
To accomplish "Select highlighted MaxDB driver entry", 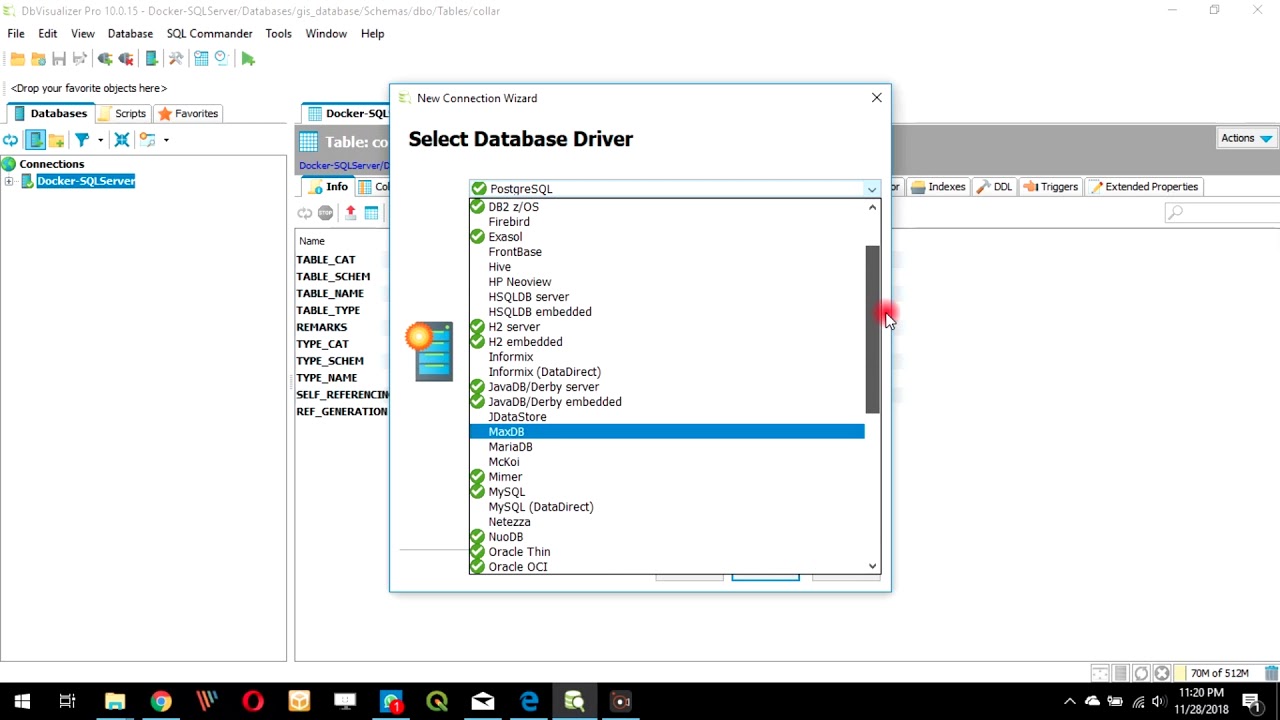I will (666, 432).
